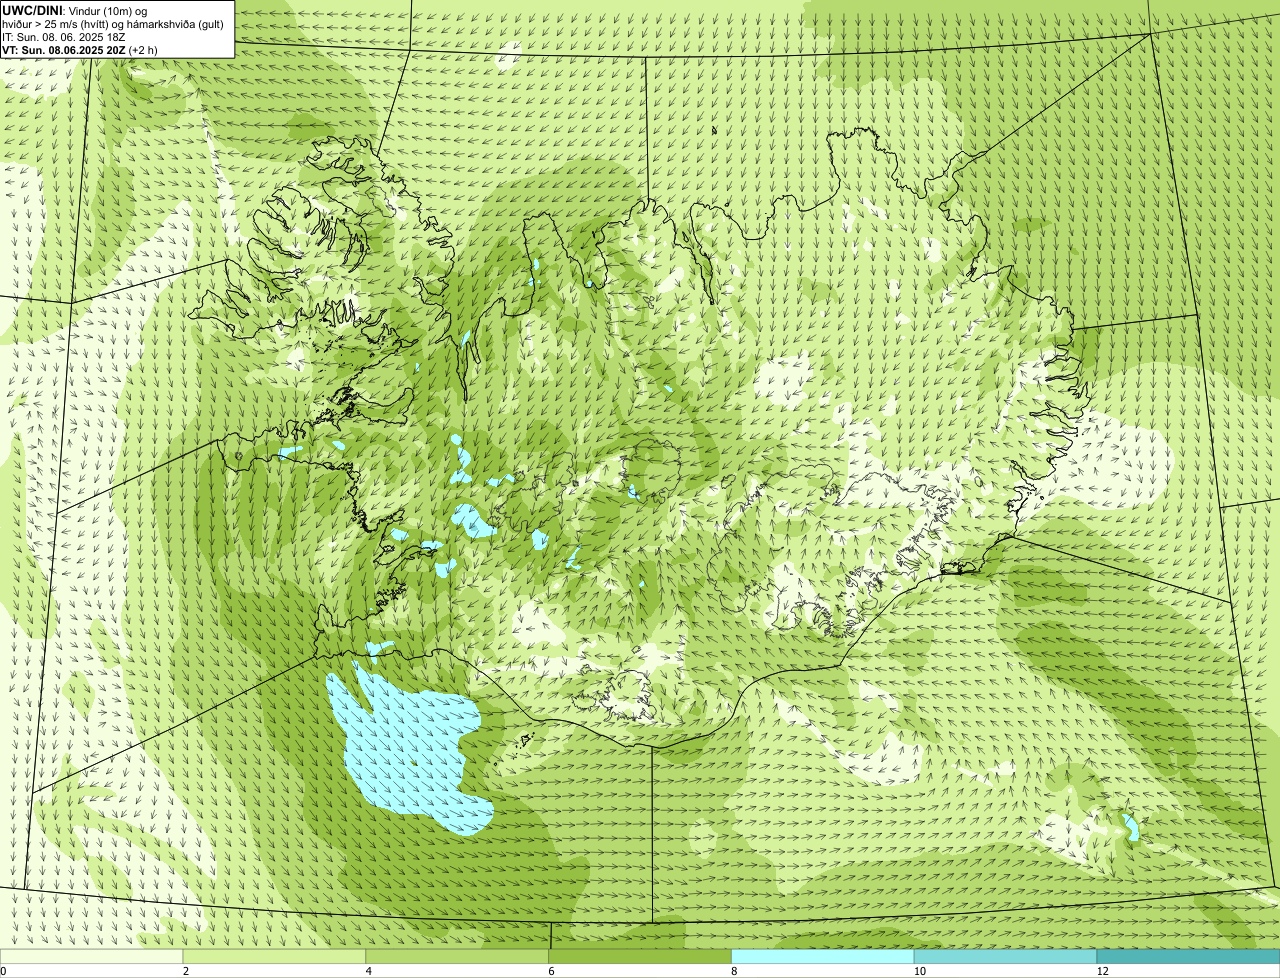The height and width of the screenshot is (978, 1280).
Task: Select the 10–12 turquoise color bar segment
Action: click(1005, 956)
